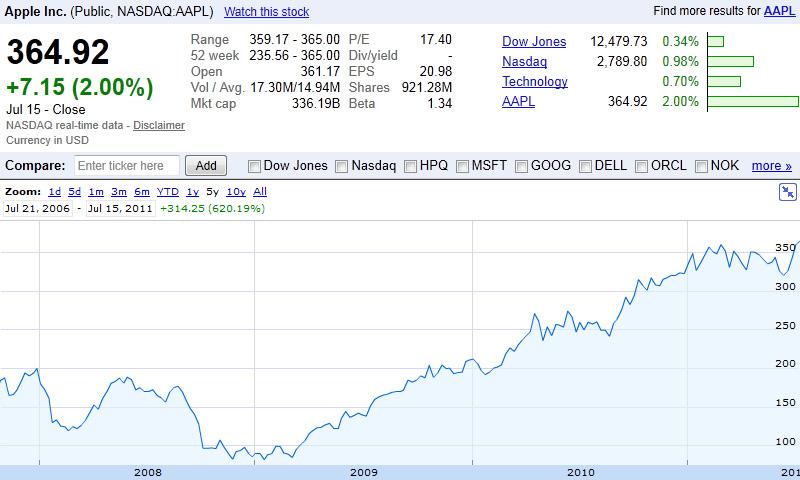This screenshot has width=800, height=480.
Task: Click the '+7.15 (2.00%)' change text
Action: click(x=80, y=87)
